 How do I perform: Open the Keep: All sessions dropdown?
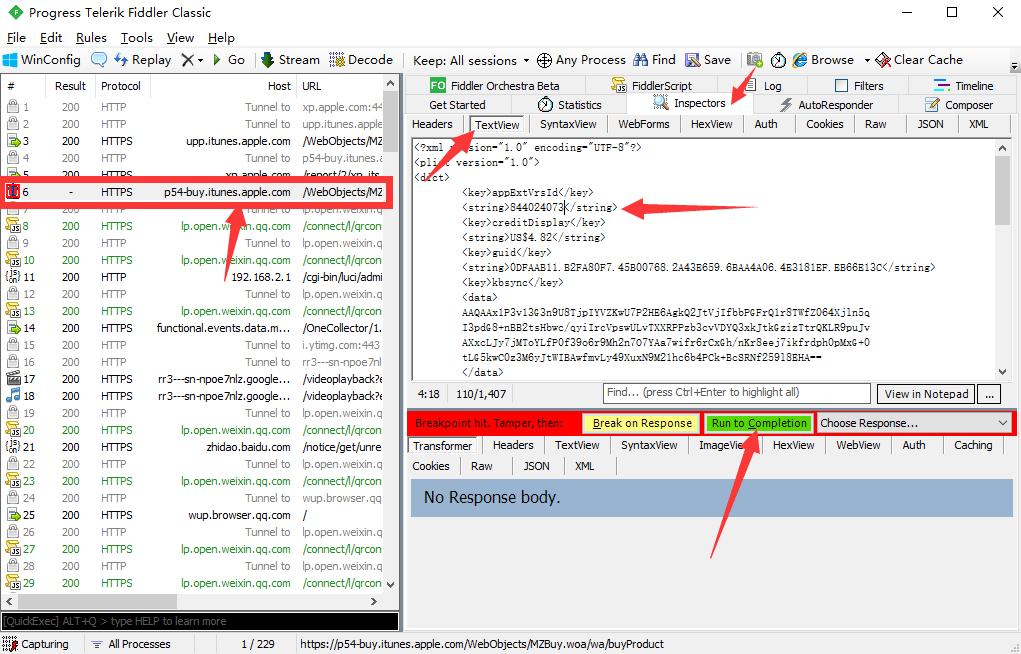point(471,60)
